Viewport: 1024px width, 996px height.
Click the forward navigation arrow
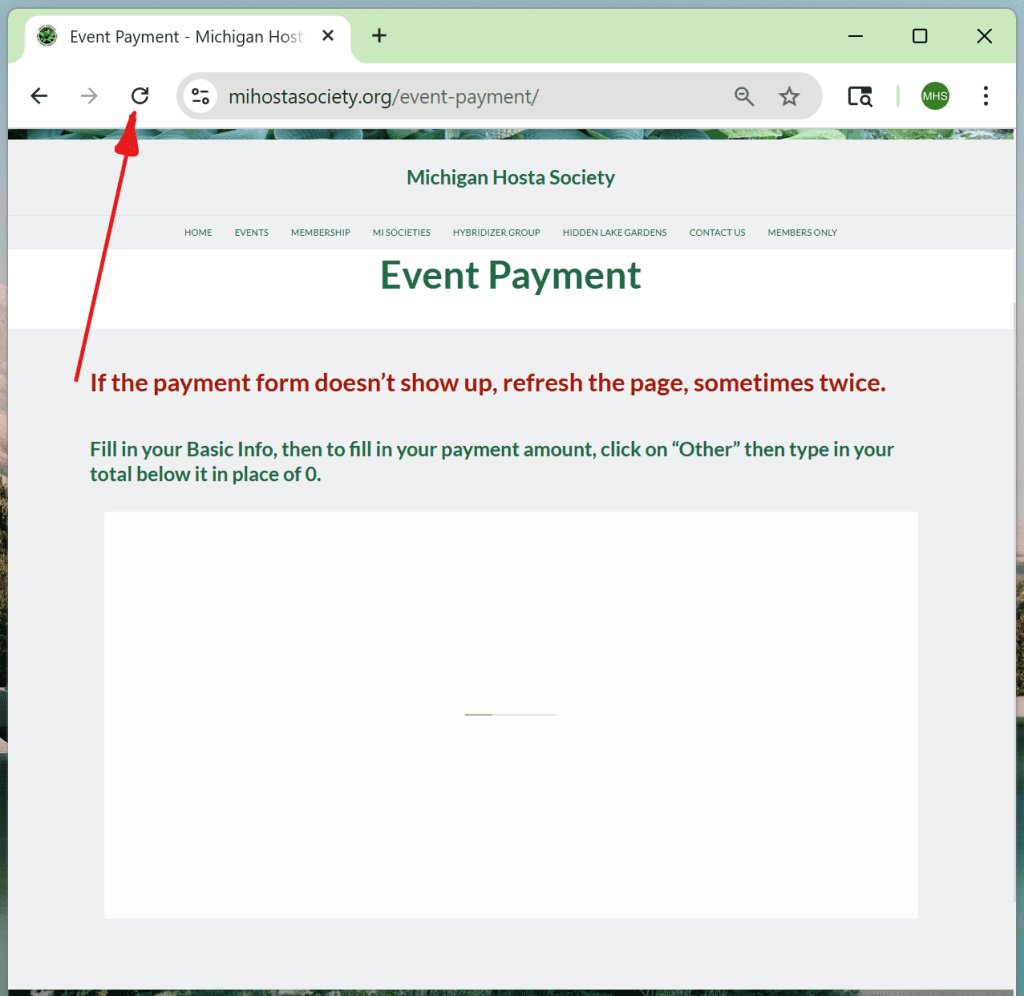click(89, 96)
